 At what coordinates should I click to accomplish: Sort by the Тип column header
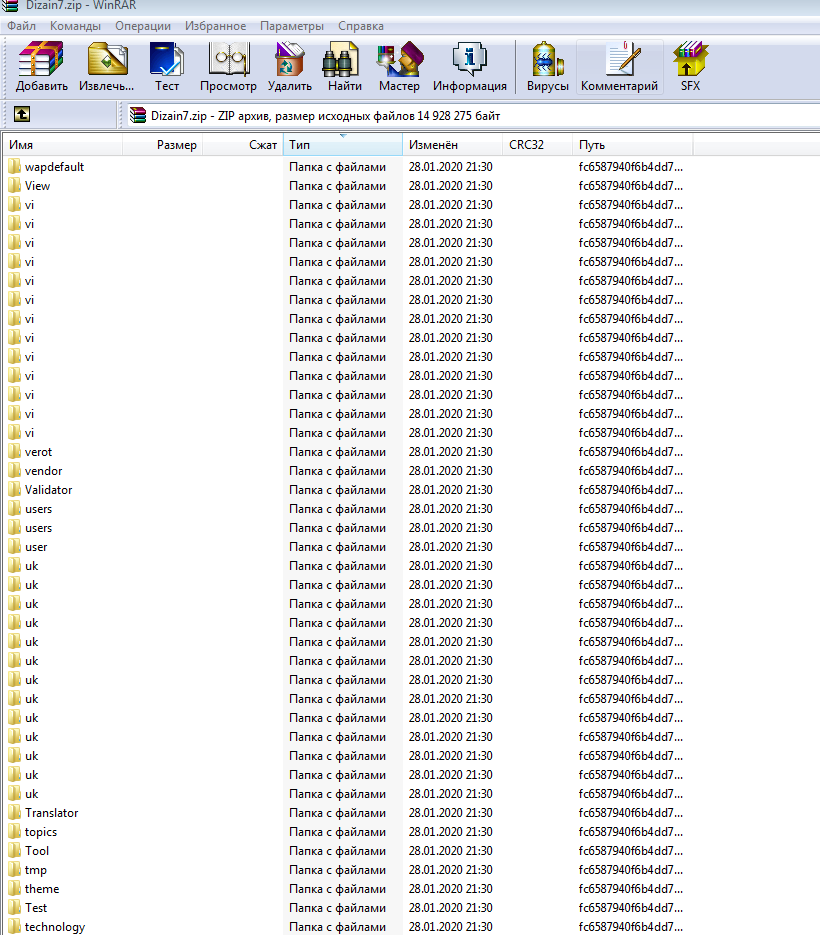[x=340, y=146]
